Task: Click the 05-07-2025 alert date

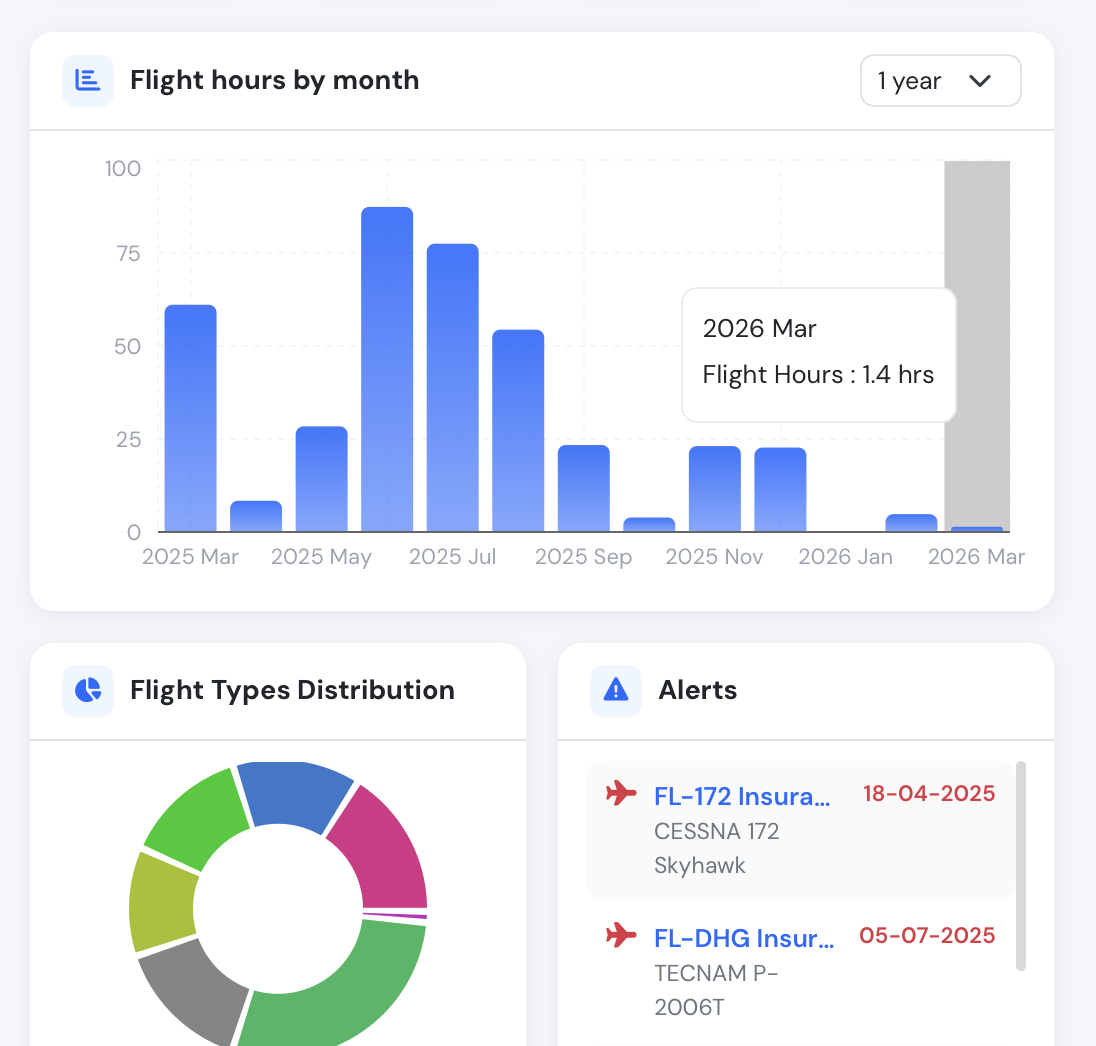Action: (x=927, y=936)
